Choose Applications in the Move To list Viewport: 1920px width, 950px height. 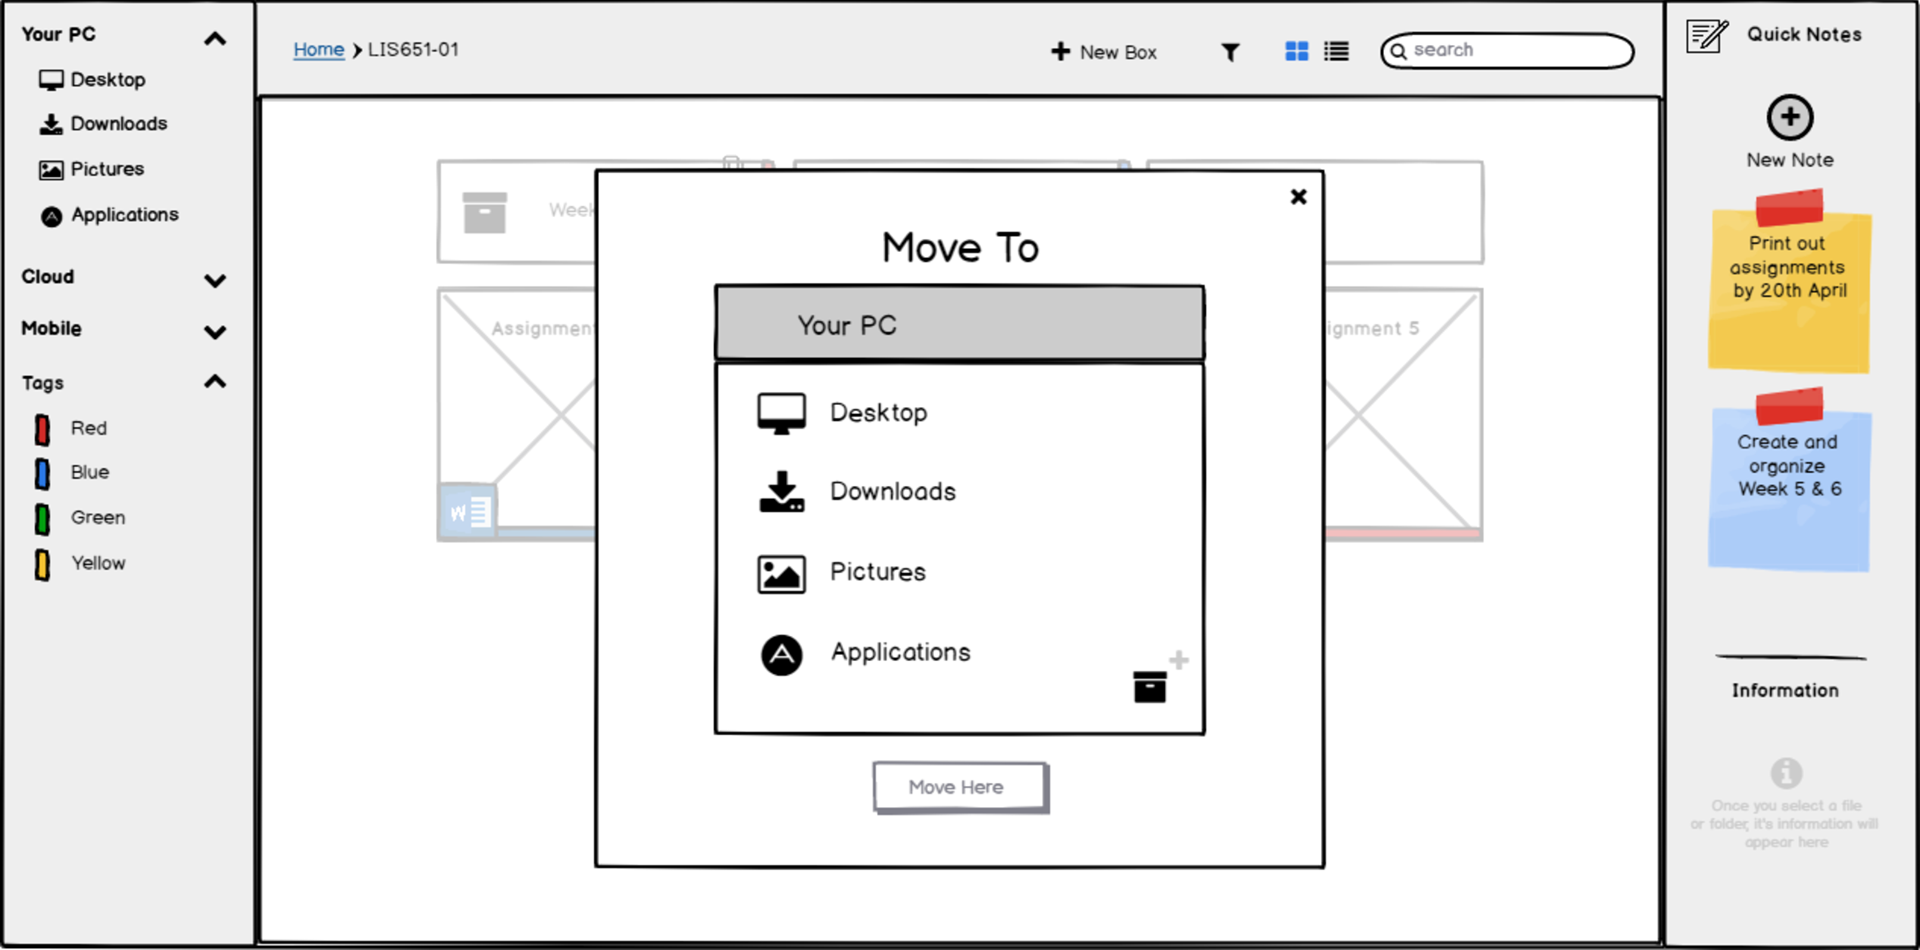[901, 653]
